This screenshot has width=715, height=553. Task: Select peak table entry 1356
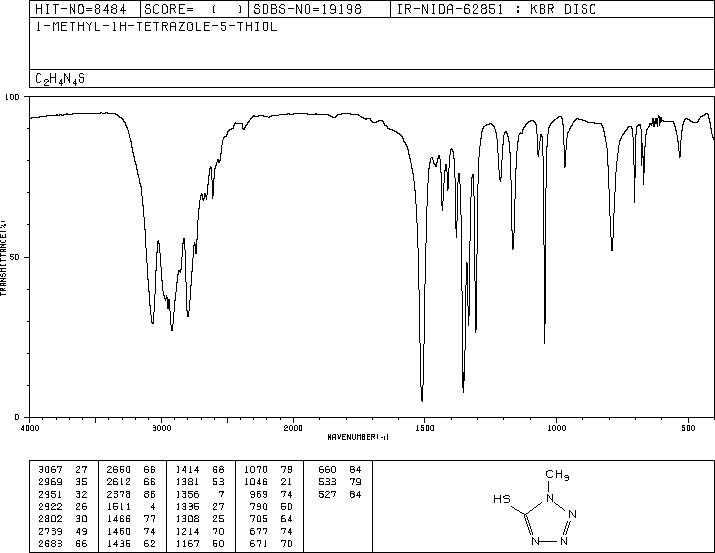pos(187,494)
